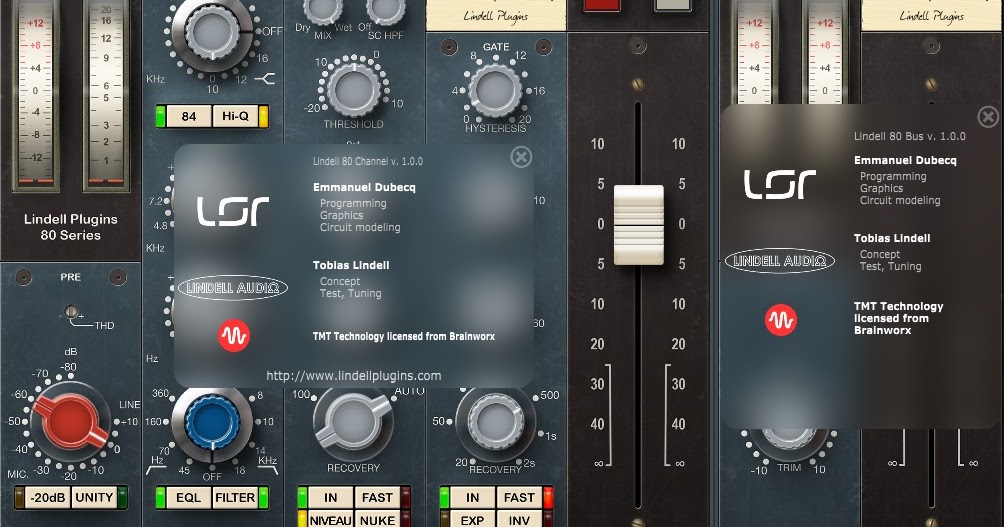Click the TMT Technology text in 80 Bus dialog

coord(898,318)
